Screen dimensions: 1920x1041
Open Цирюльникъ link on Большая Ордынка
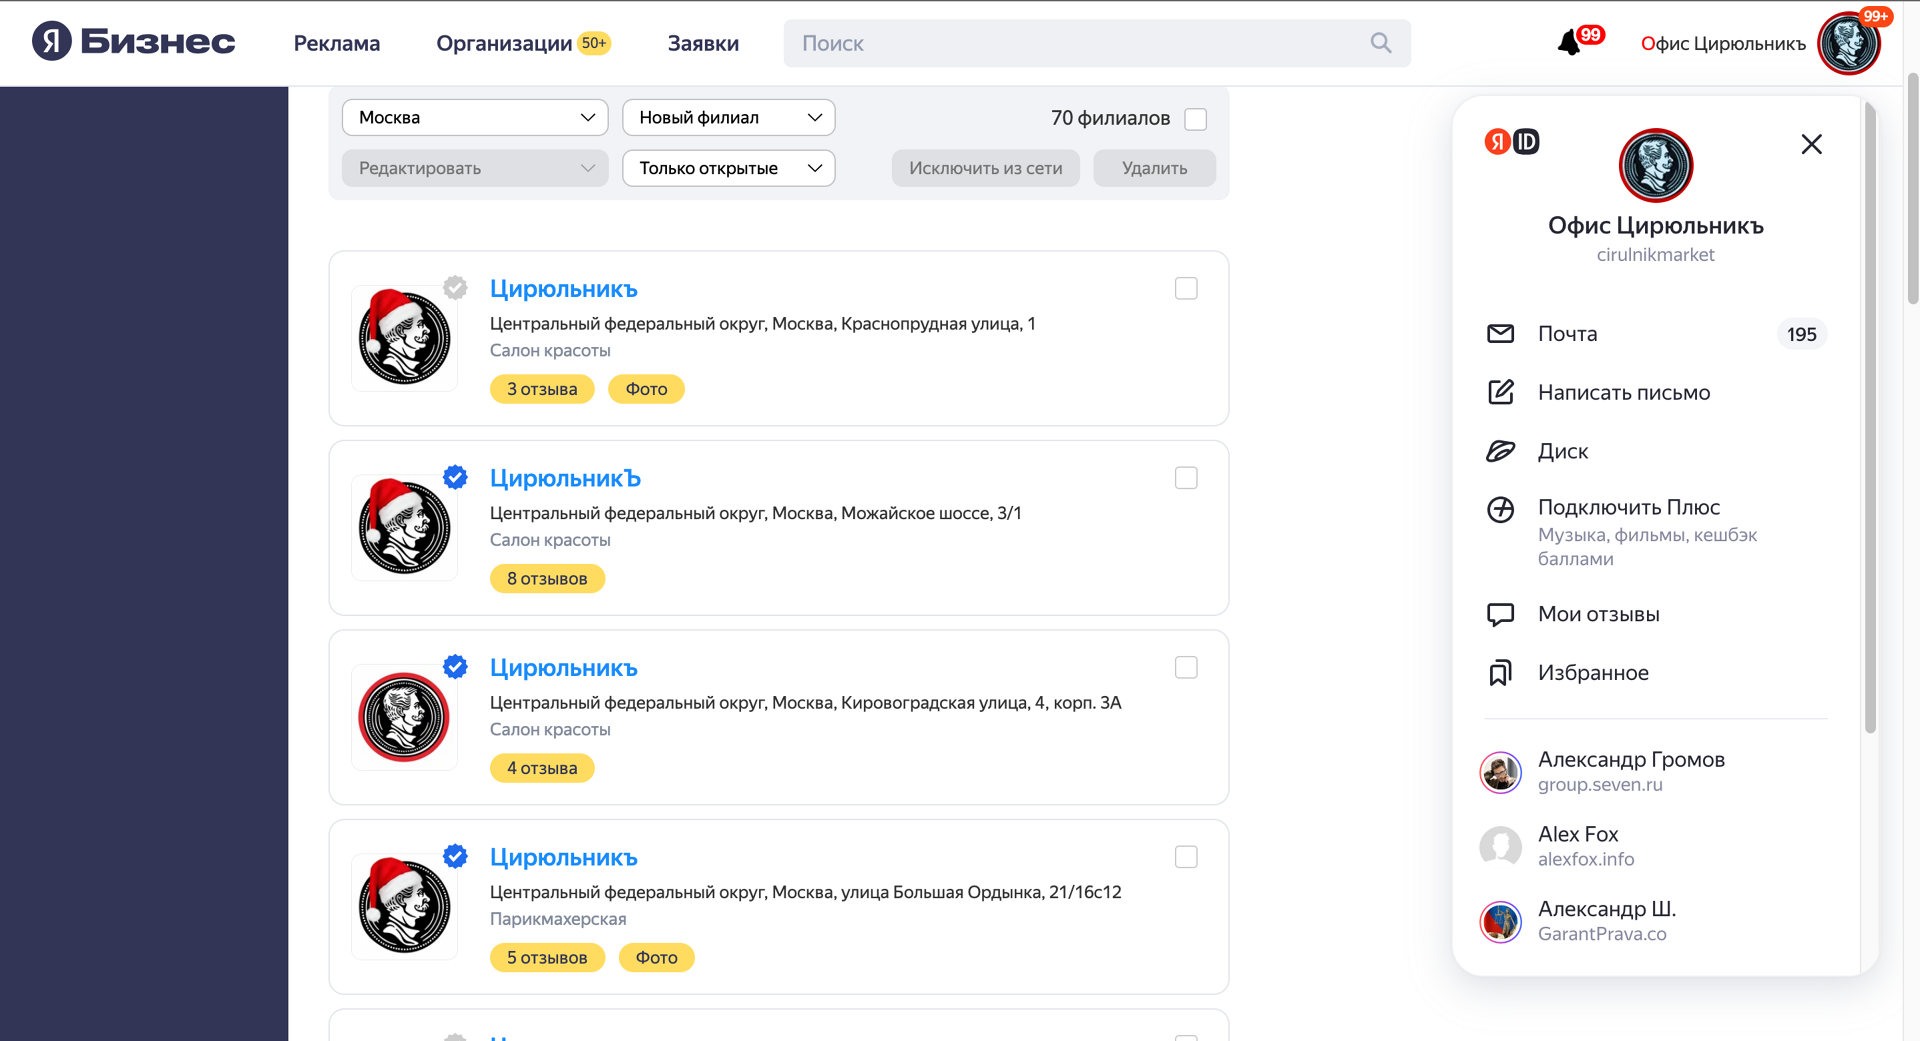[x=563, y=857]
